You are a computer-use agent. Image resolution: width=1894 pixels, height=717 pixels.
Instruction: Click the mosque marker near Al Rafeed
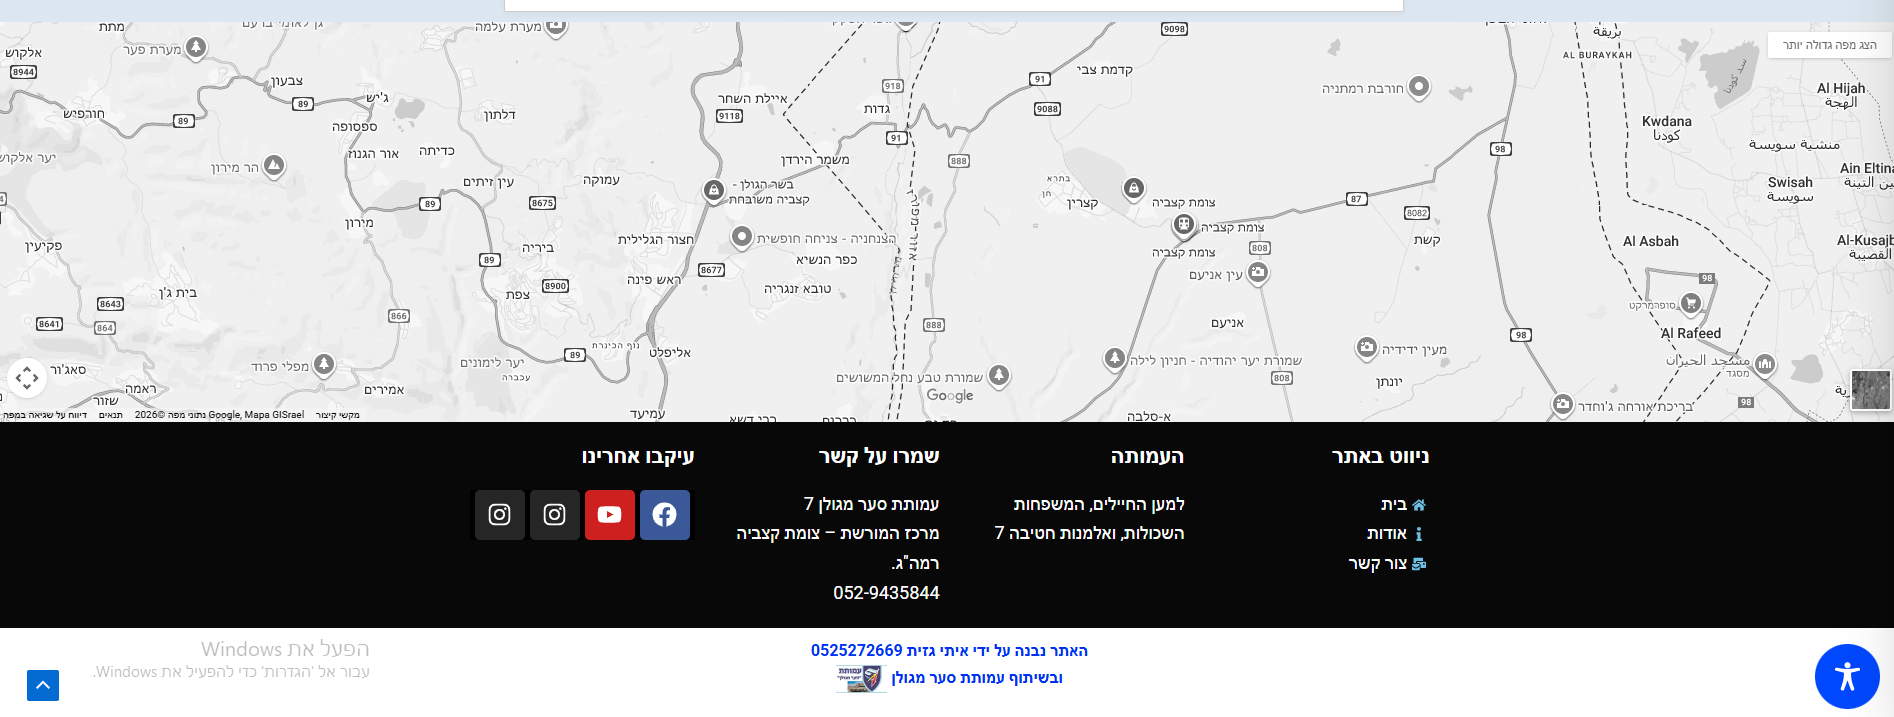click(1764, 364)
